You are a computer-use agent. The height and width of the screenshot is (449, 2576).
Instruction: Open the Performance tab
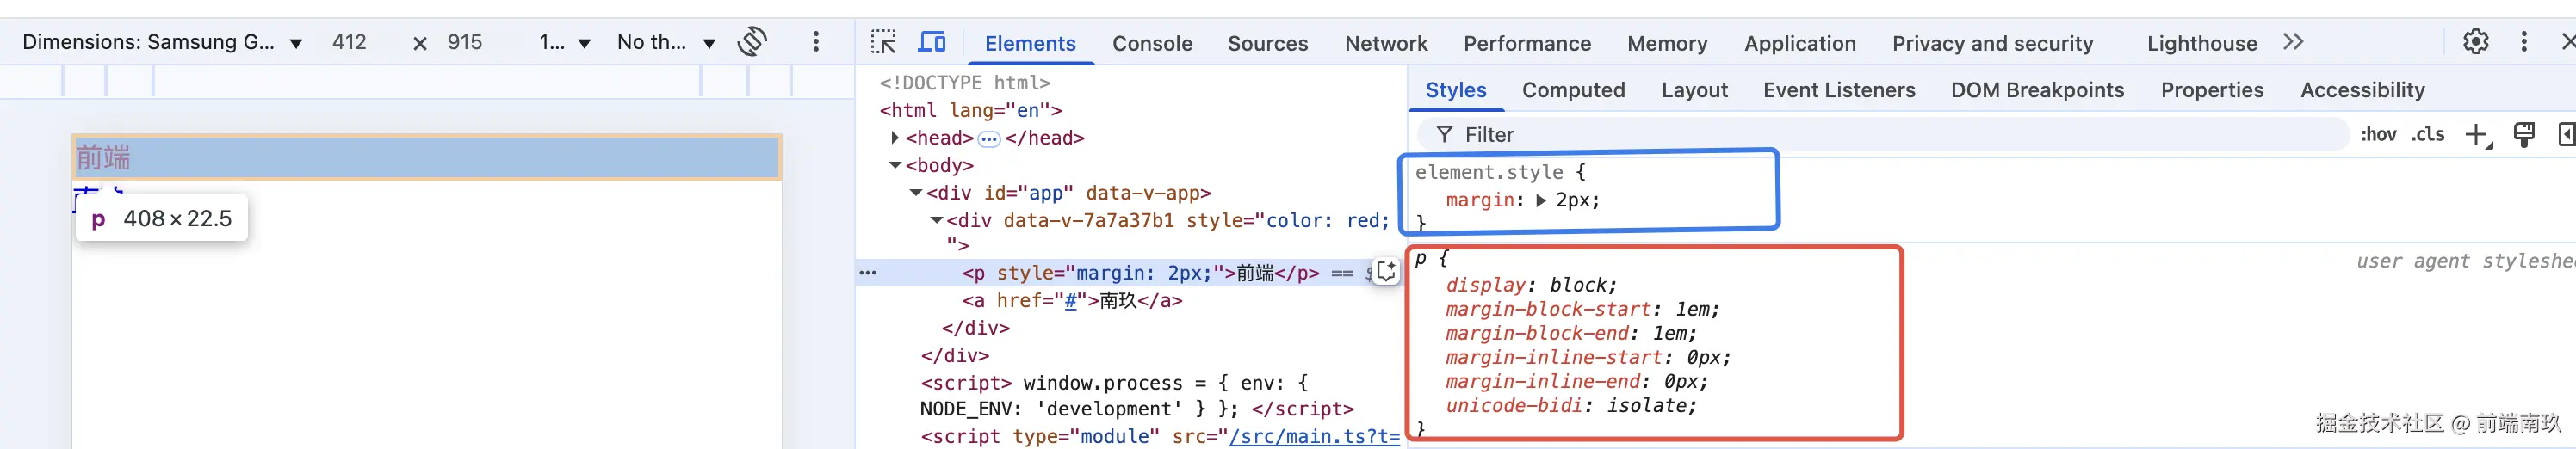coord(1527,43)
